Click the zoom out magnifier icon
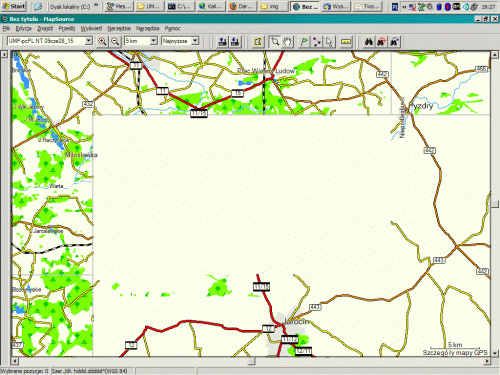Viewport: 500px width, 375px height. tap(115, 41)
